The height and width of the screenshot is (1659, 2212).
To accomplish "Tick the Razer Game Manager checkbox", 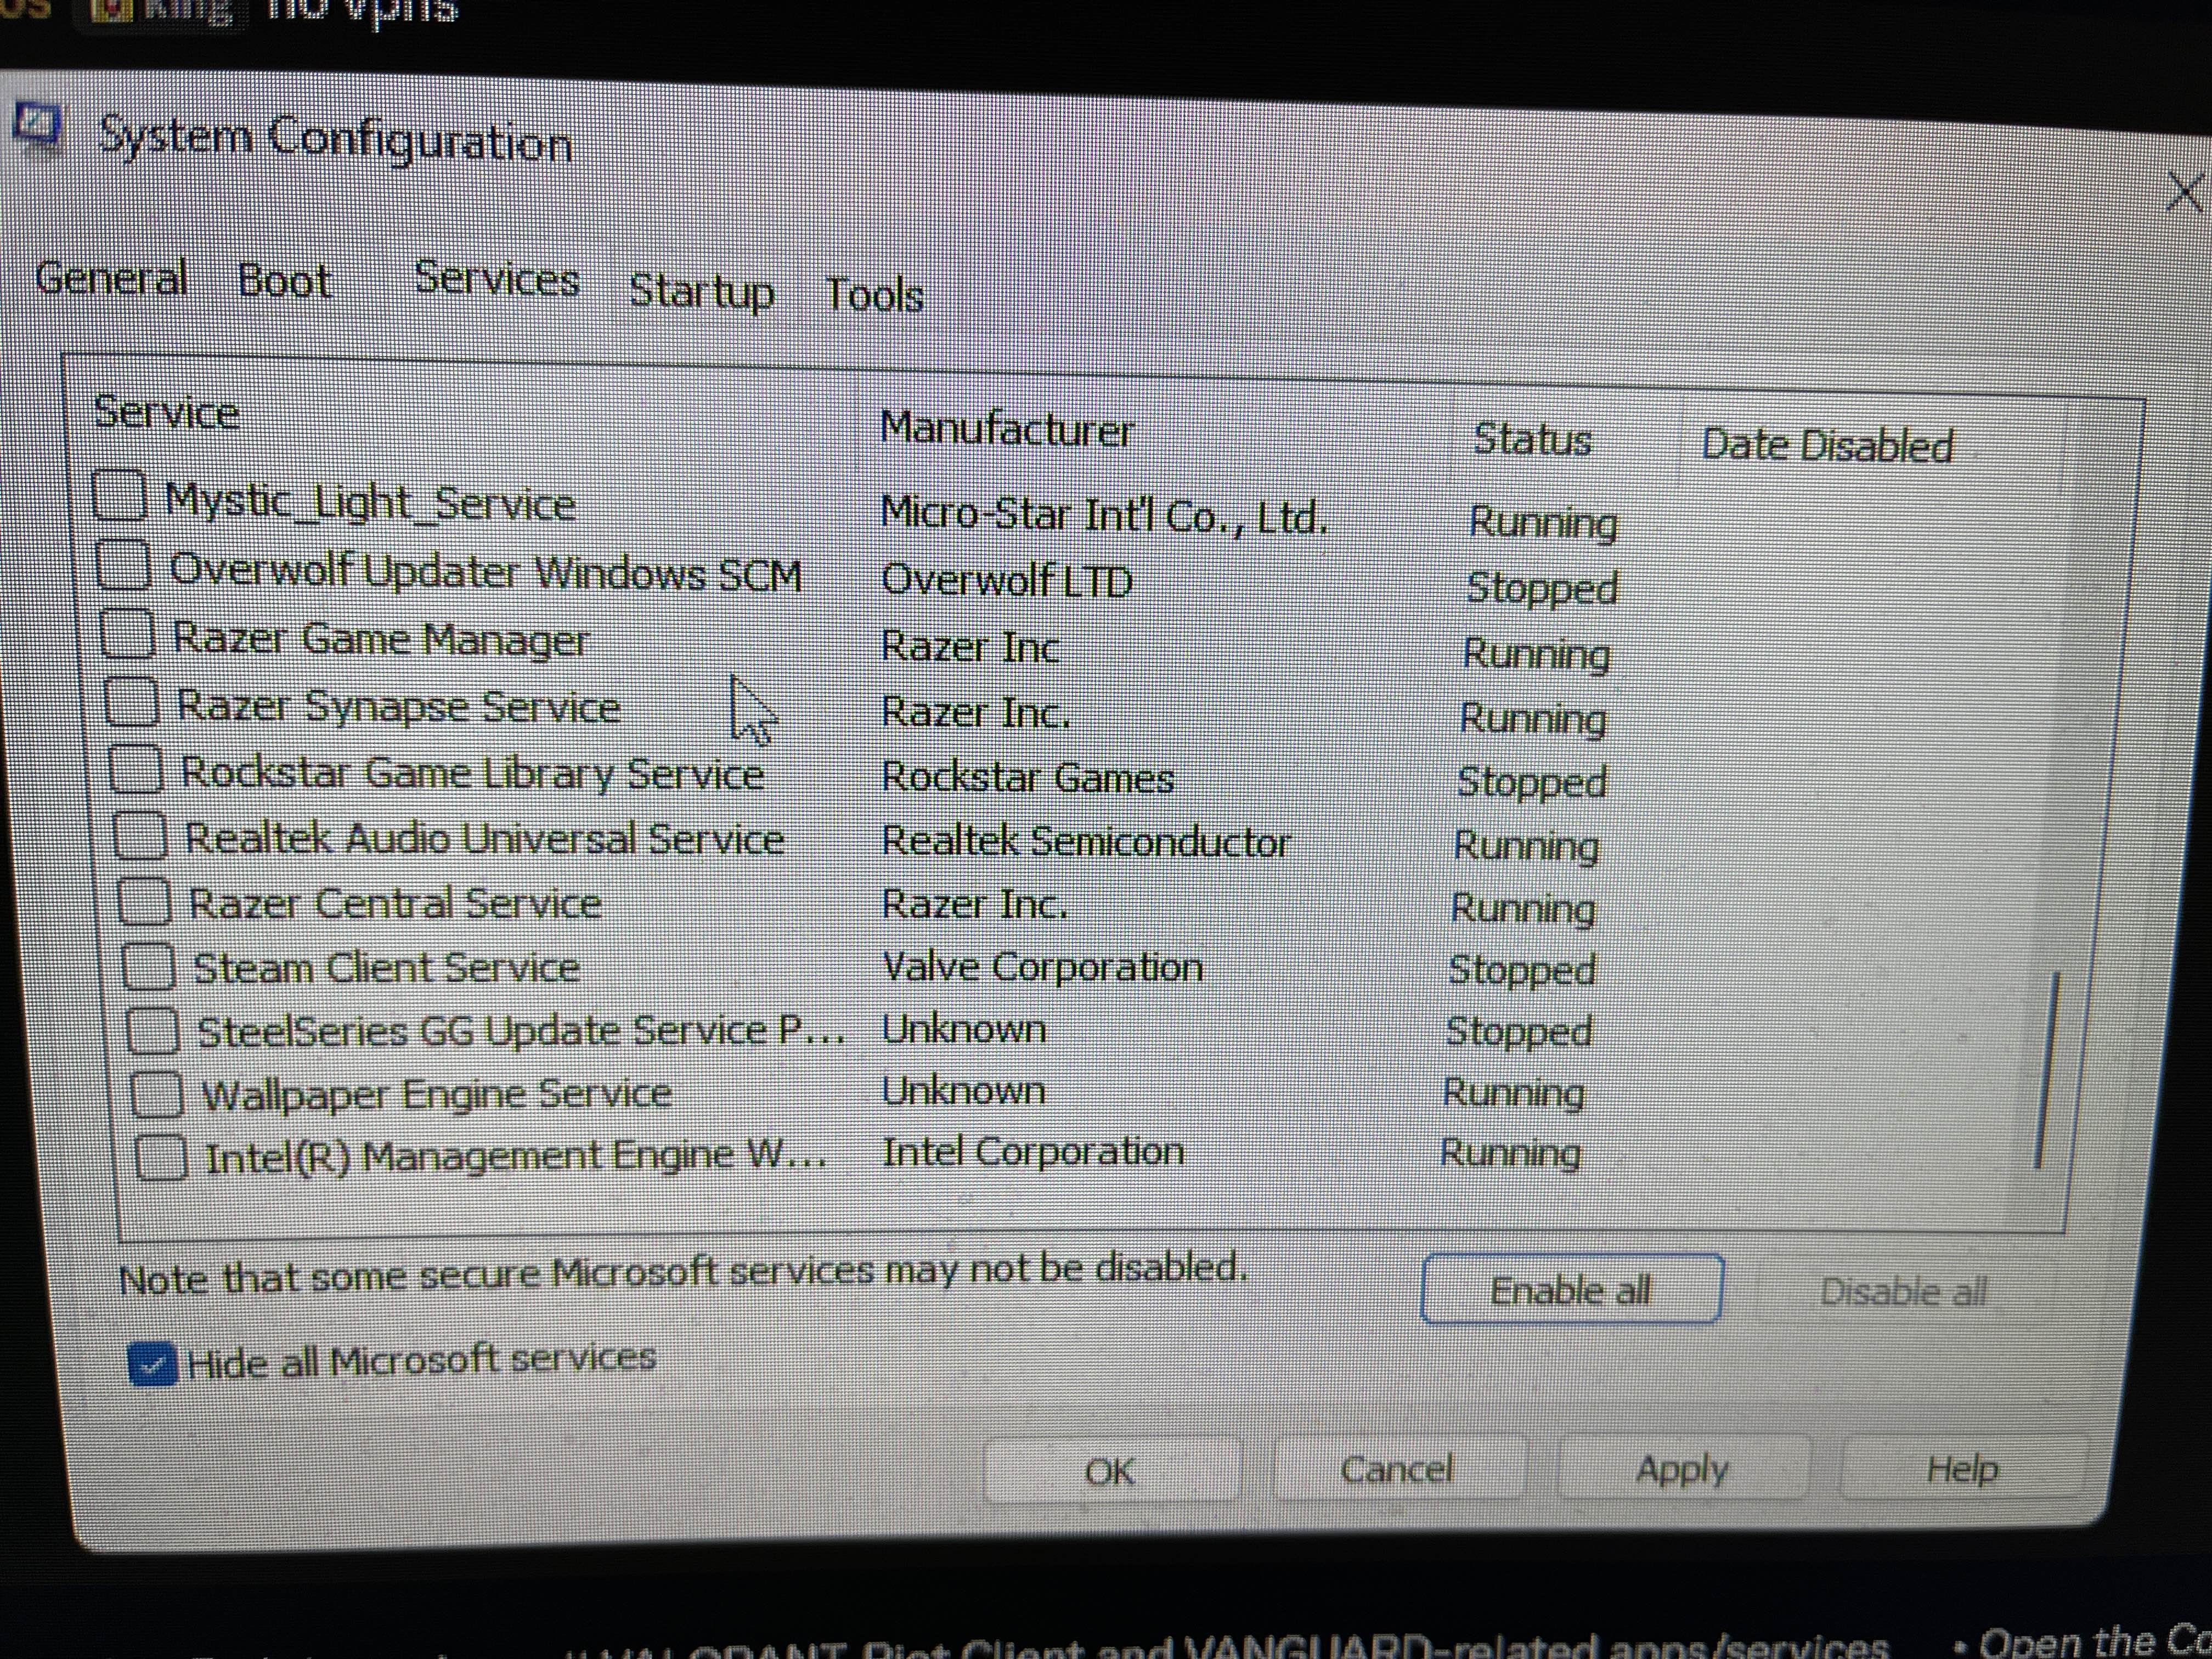I will pyautogui.click(x=128, y=634).
